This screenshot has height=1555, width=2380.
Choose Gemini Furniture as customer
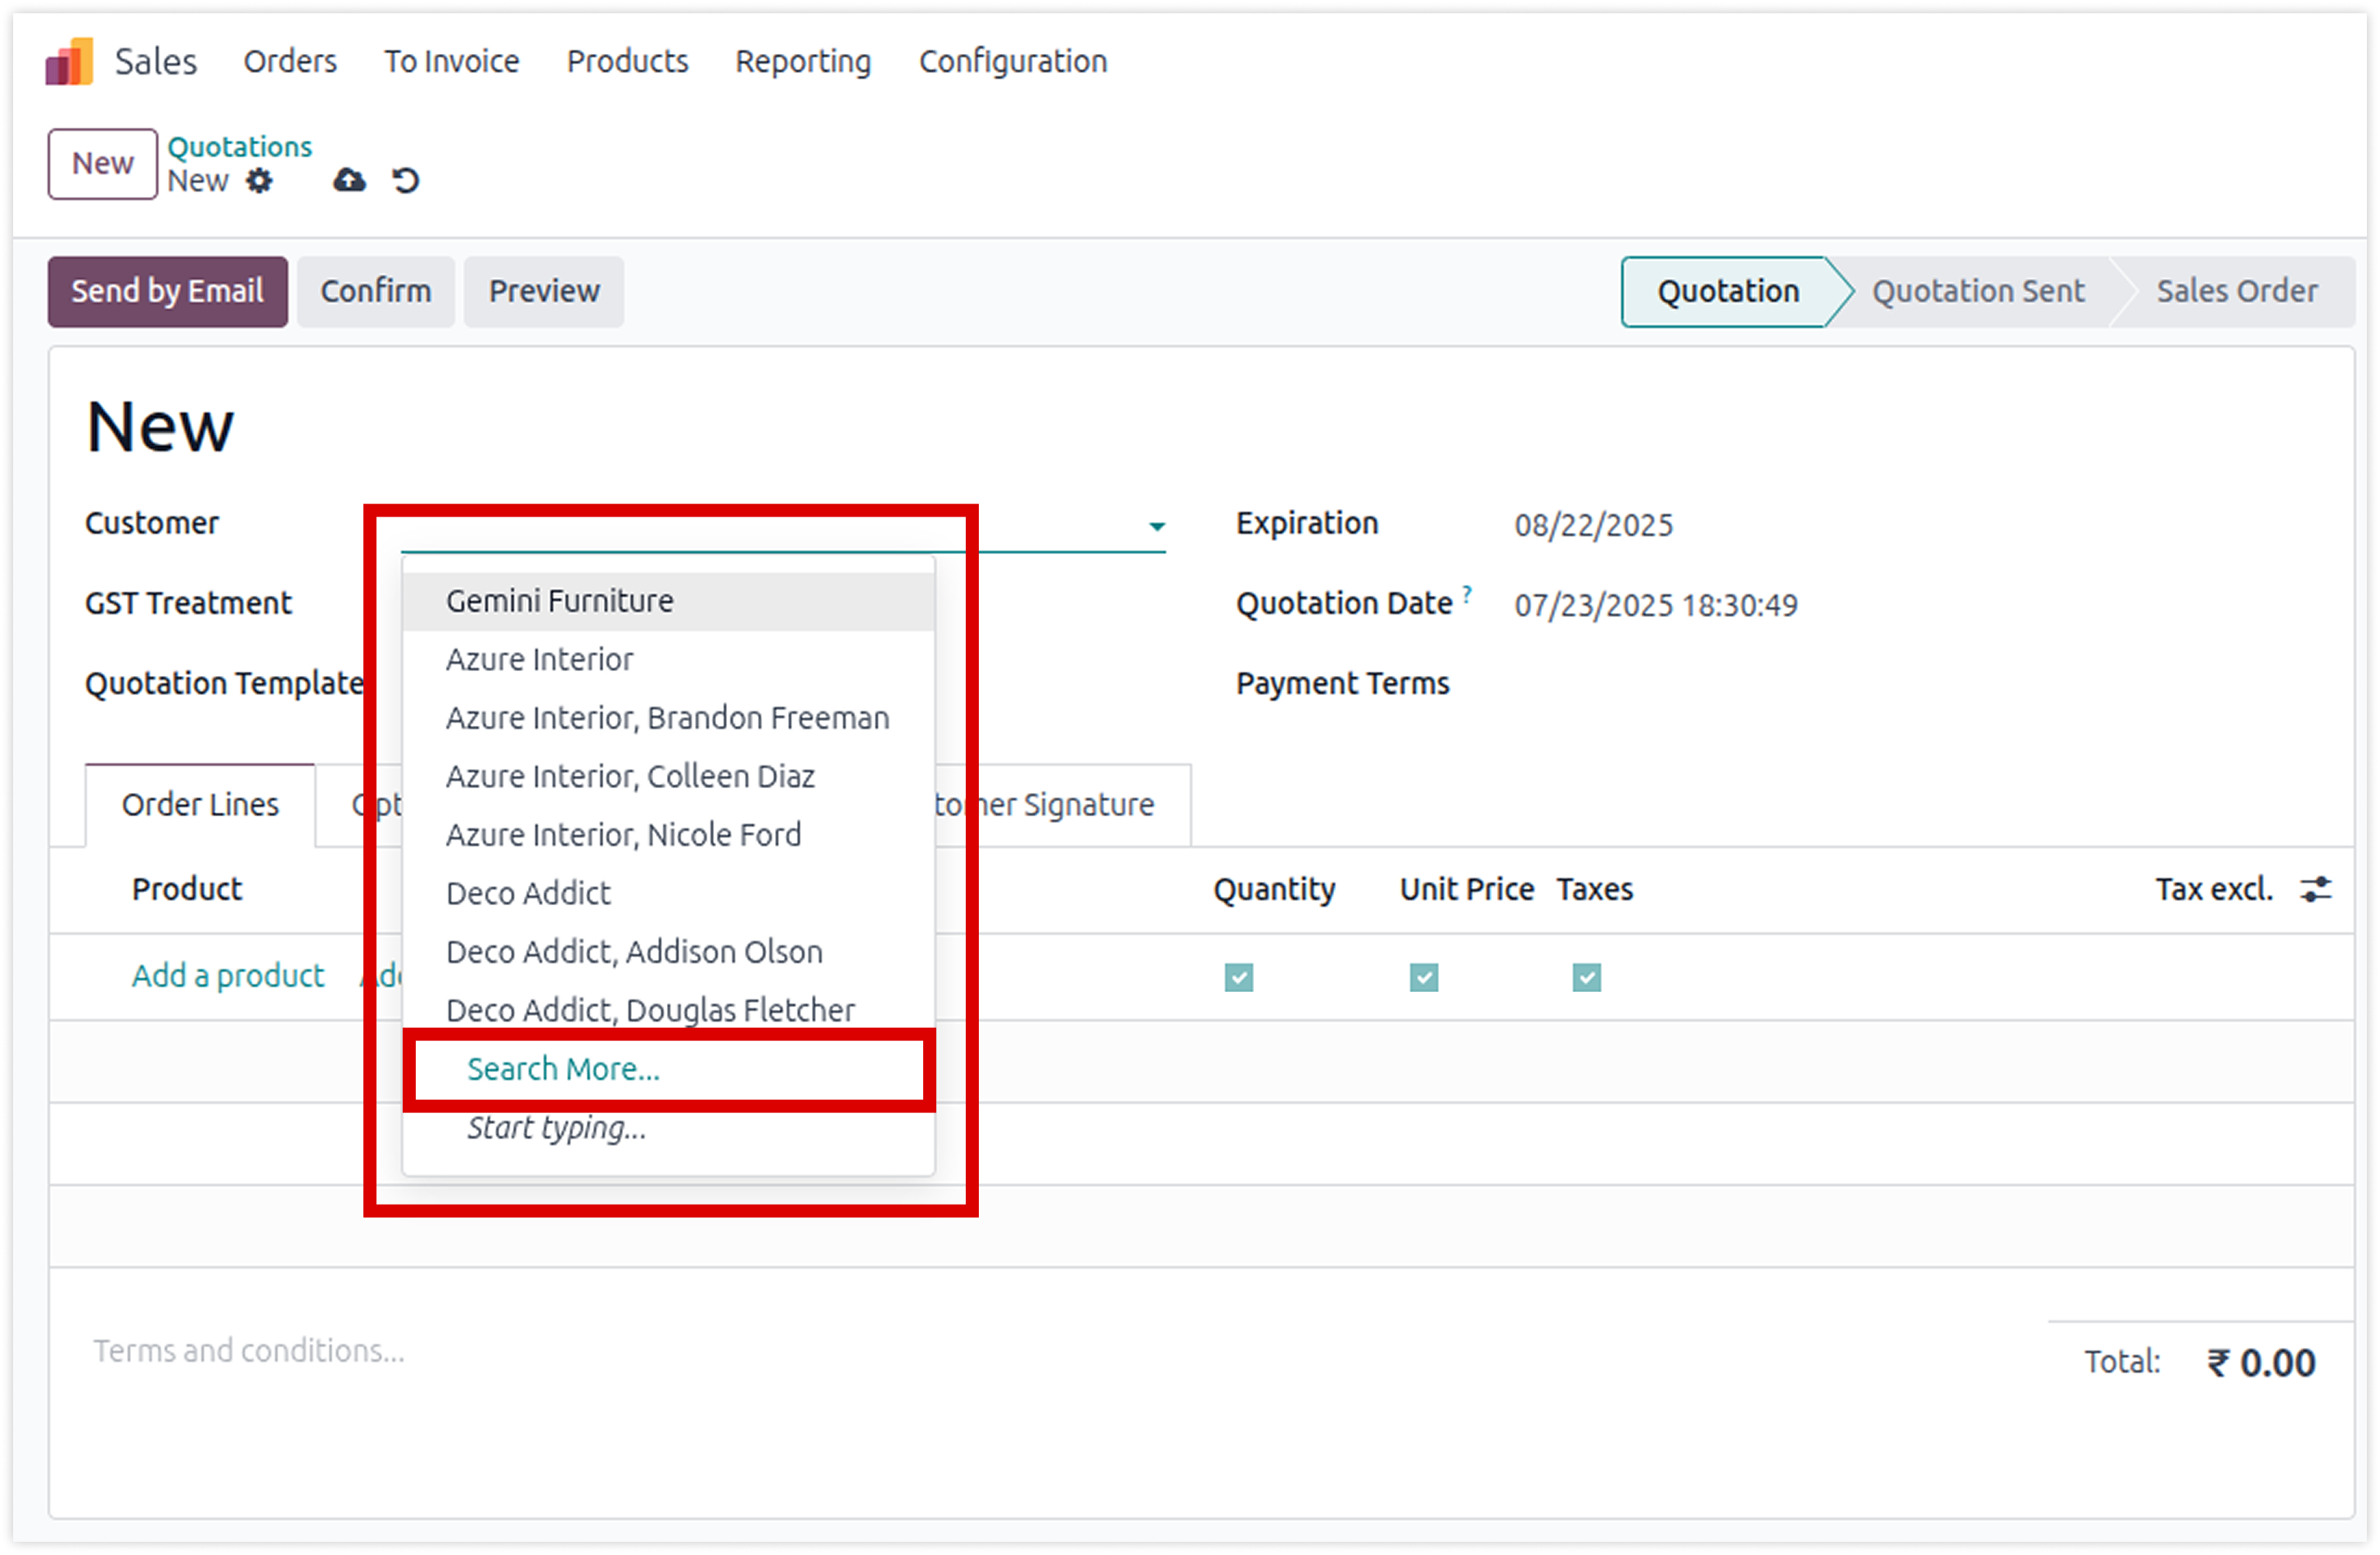point(669,601)
